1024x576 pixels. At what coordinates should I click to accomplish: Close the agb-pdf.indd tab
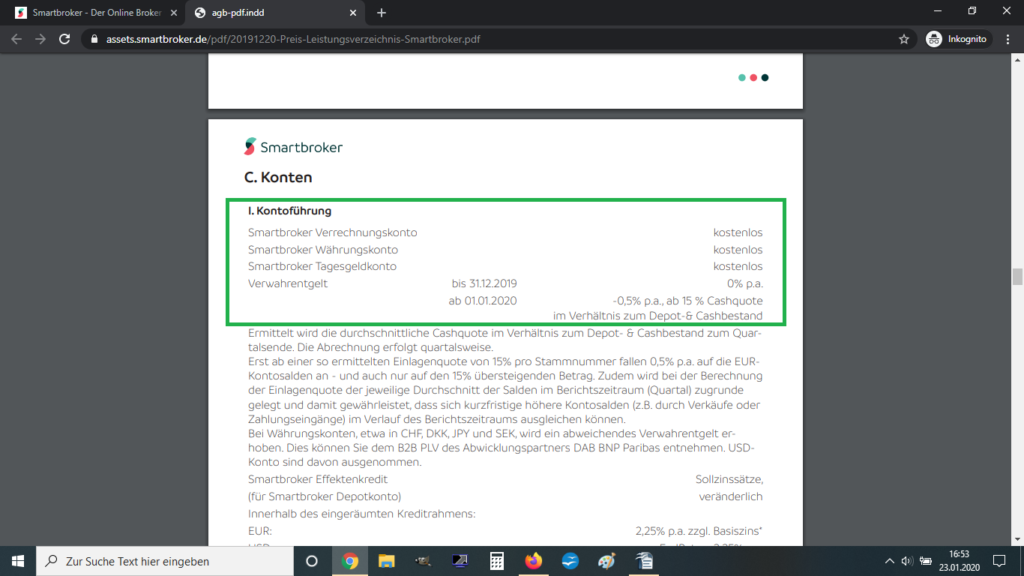[x=353, y=13]
